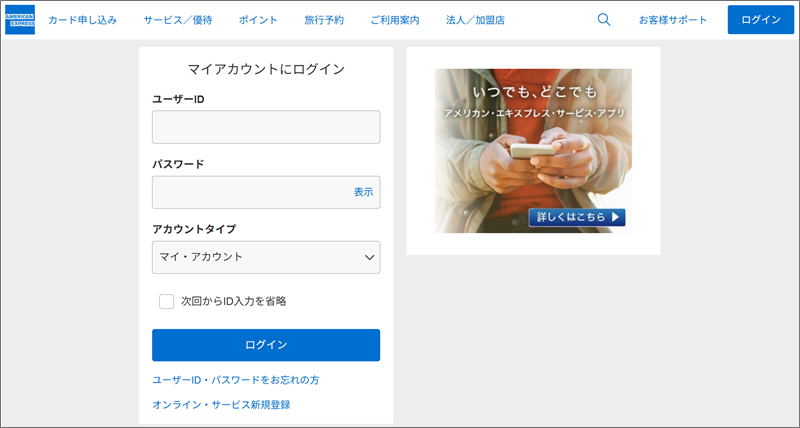
Task: Submit the blue ログイン form button
Action: pyautogui.click(x=266, y=345)
